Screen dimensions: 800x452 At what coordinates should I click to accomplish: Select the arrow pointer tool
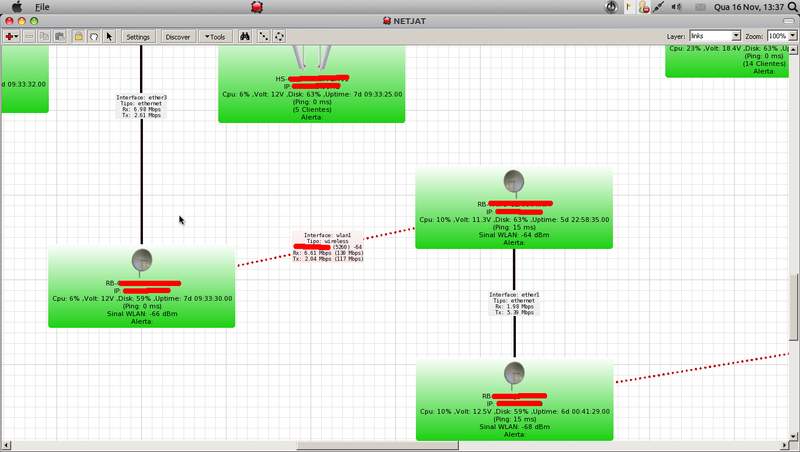pos(109,36)
